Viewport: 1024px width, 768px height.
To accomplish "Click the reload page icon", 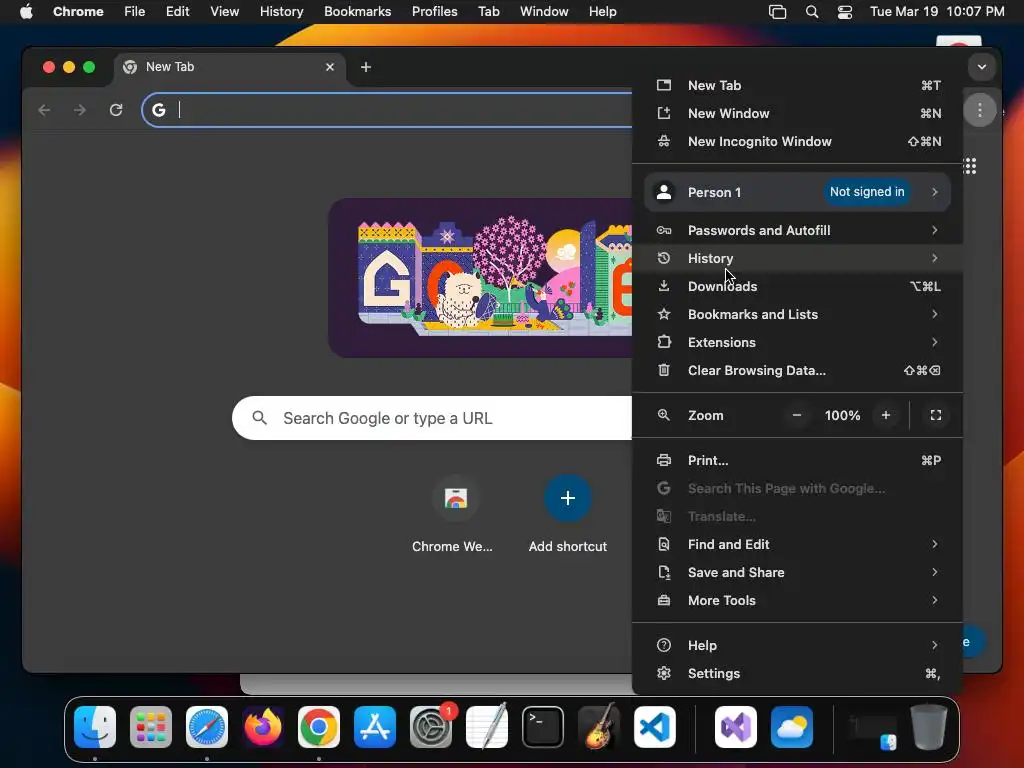I will (116, 110).
